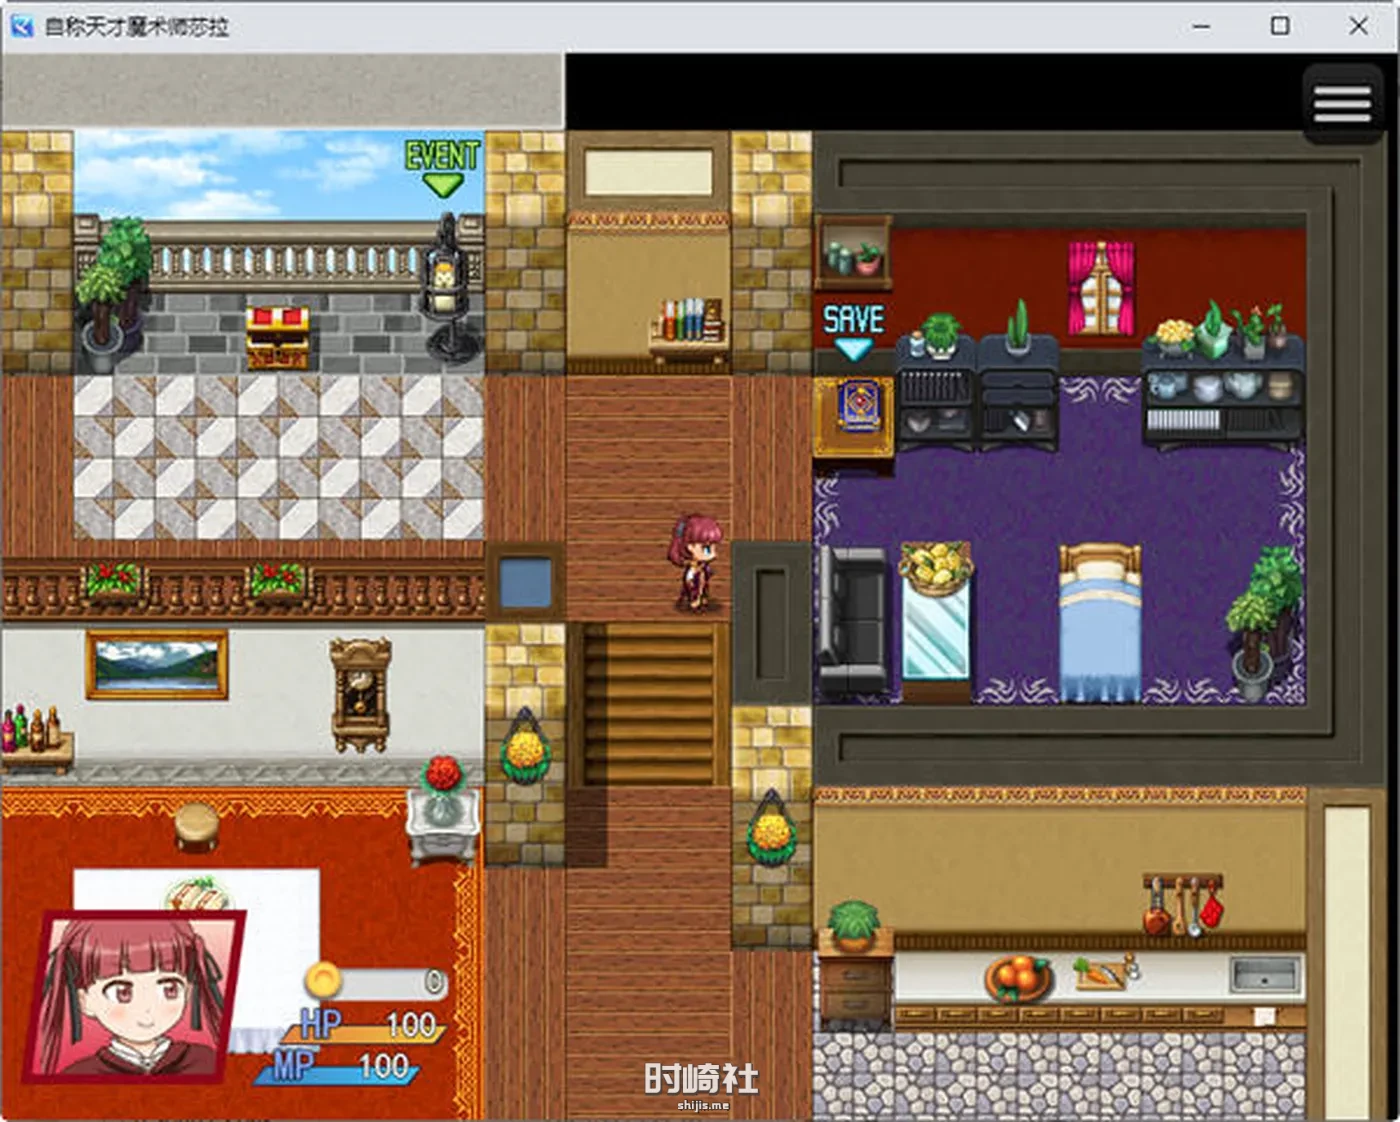Viewport: 1400px width, 1122px height.
Task: Open the hamburger menu button
Action: coord(1342,103)
